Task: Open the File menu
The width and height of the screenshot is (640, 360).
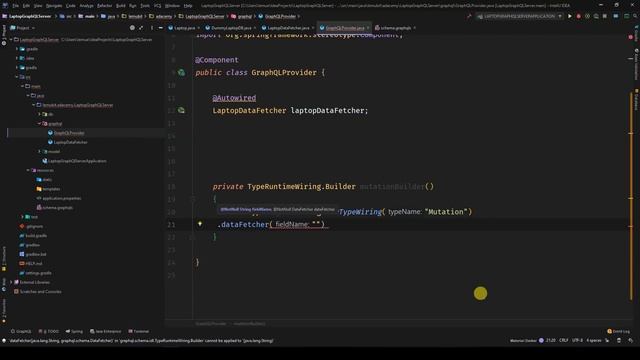Action: (16, 6)
